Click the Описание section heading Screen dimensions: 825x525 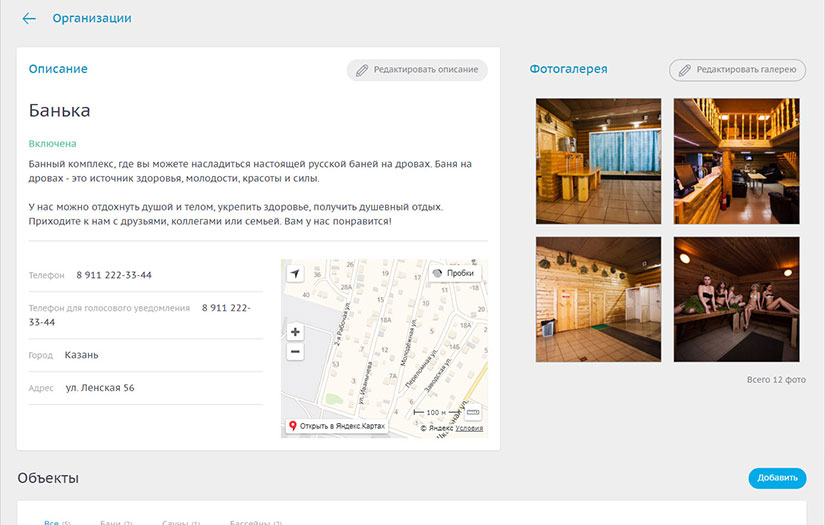click(x=58, y=69)
